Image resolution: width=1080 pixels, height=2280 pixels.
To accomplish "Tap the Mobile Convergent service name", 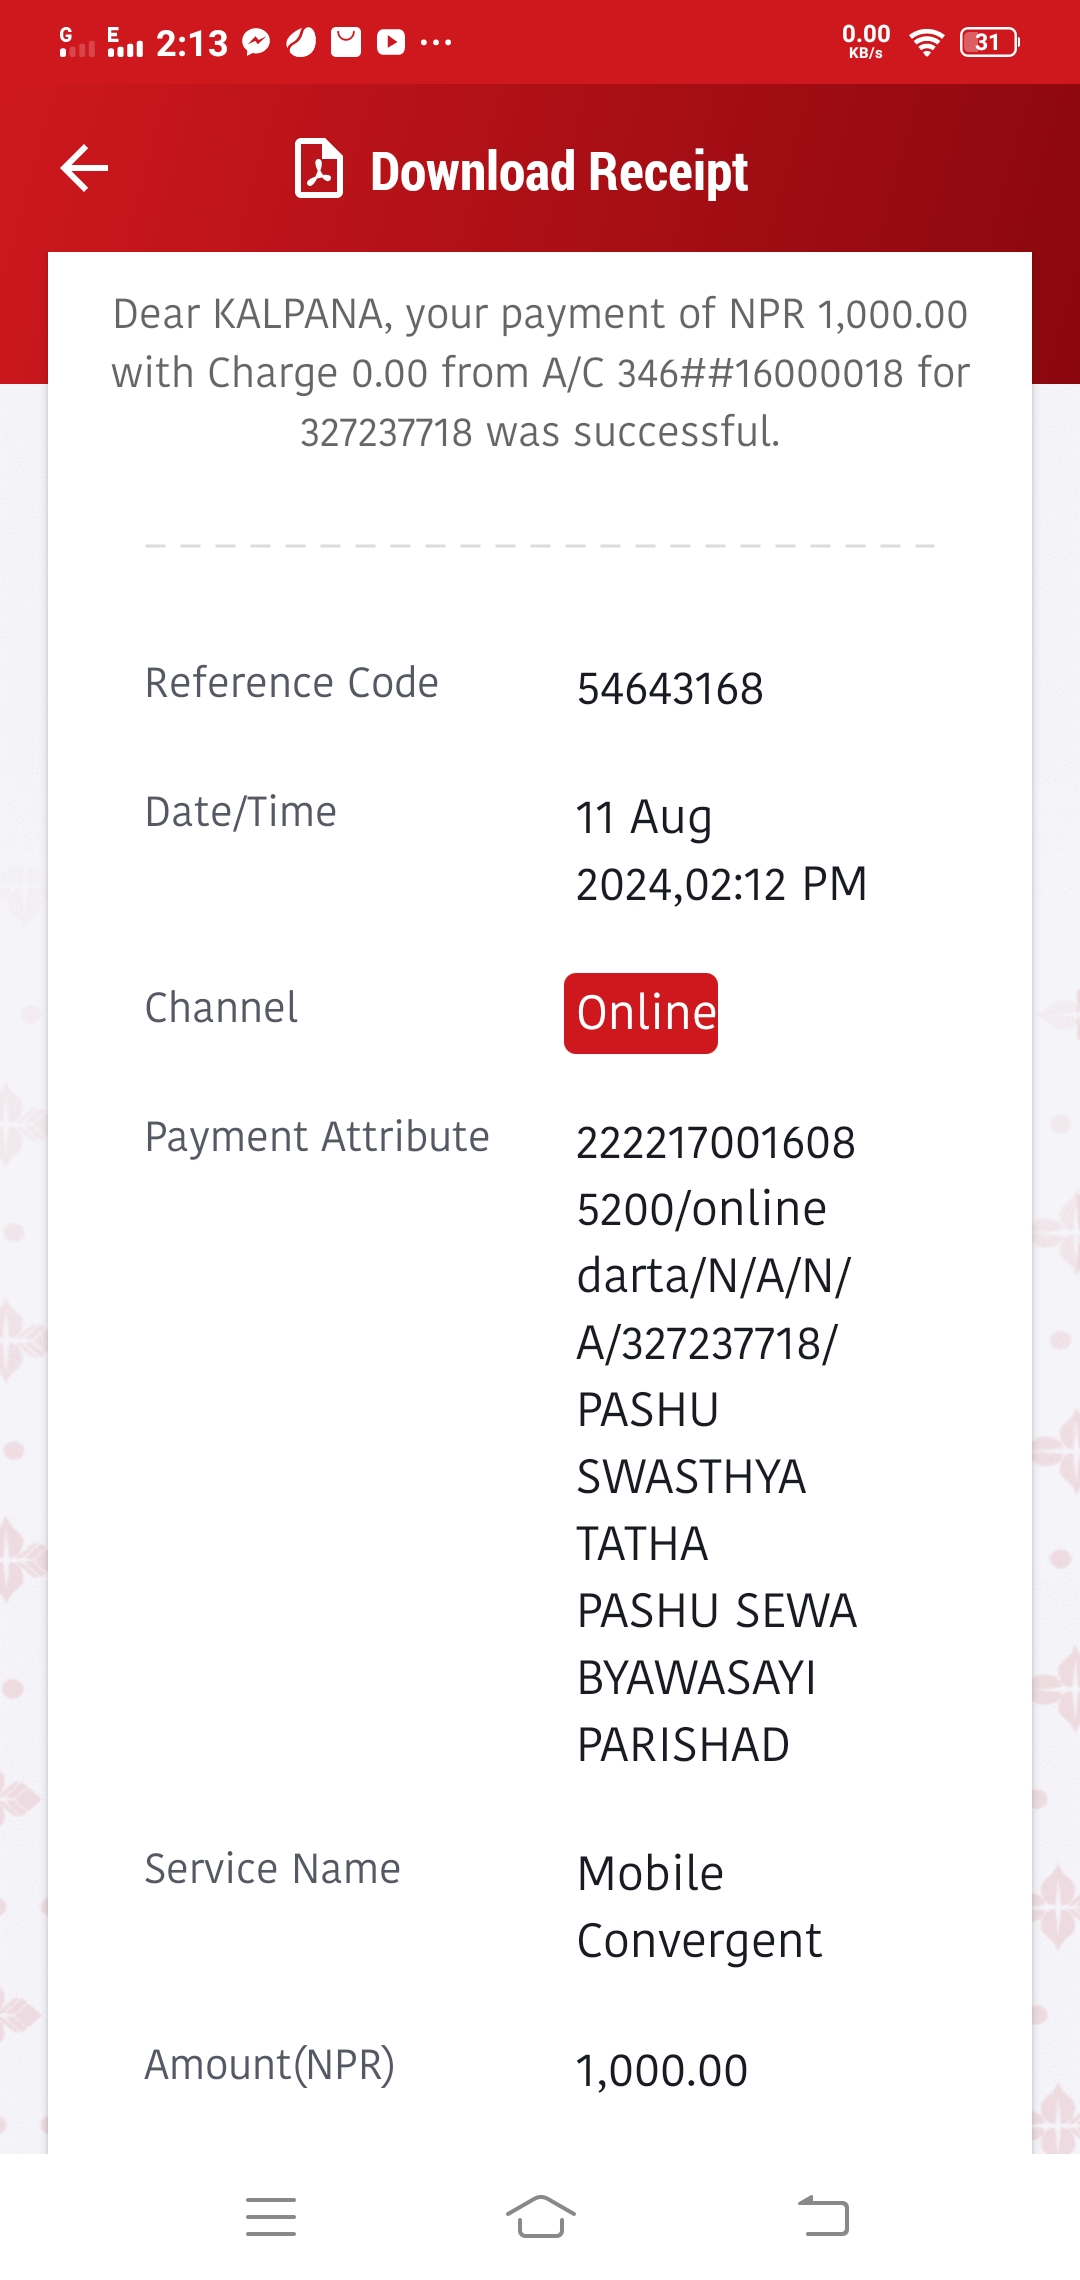I will (x=699, y=1906).
